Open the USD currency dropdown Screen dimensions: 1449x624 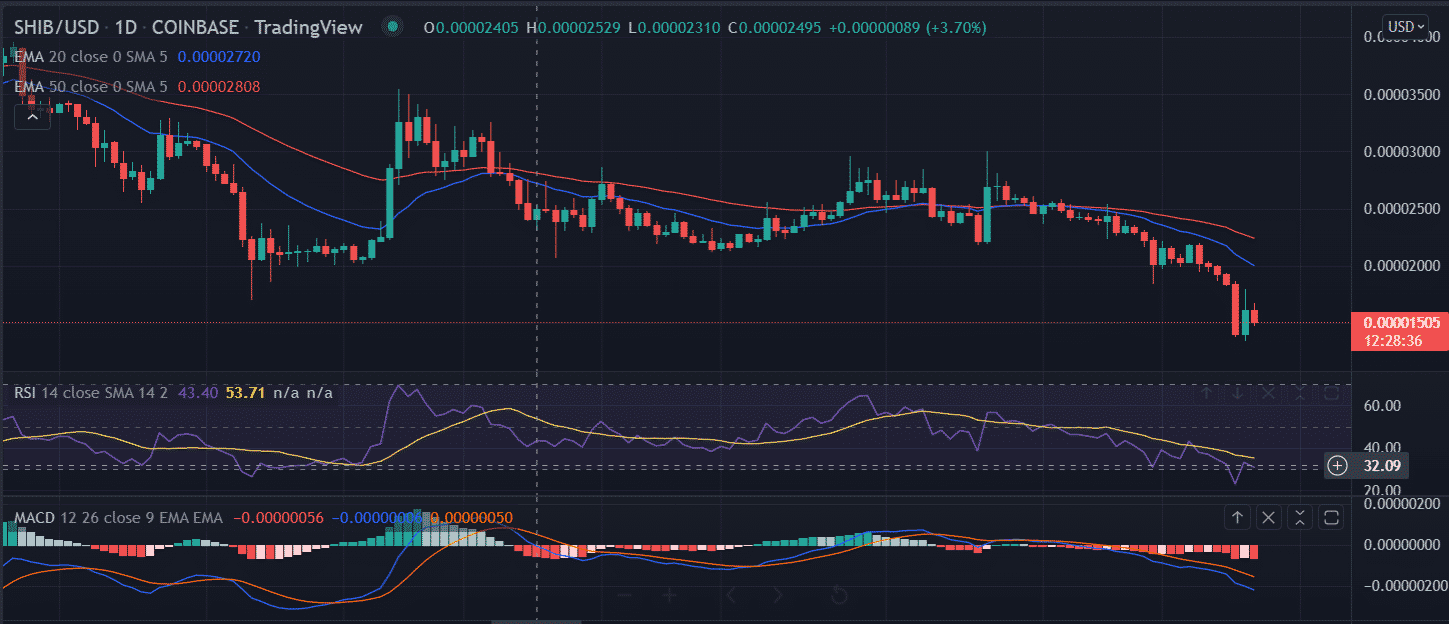point(1404,26)
